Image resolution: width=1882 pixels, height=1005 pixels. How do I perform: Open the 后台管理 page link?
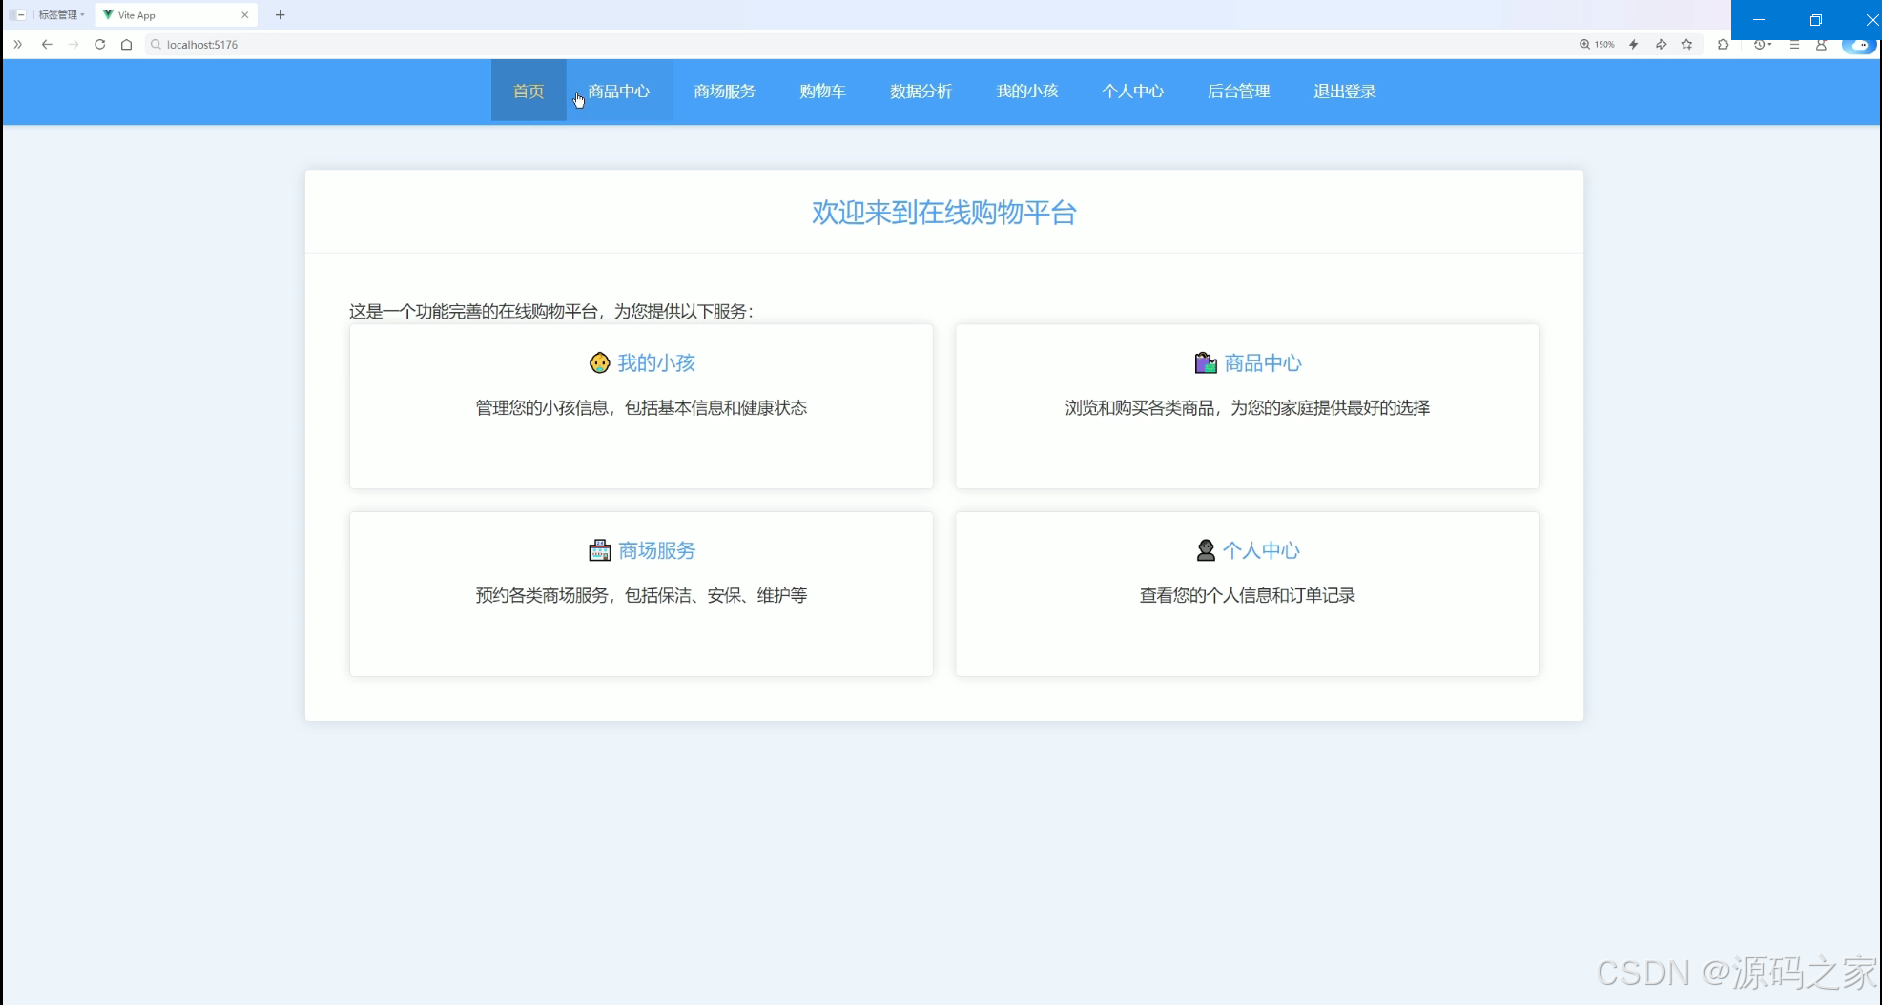tap(1239, 91)
